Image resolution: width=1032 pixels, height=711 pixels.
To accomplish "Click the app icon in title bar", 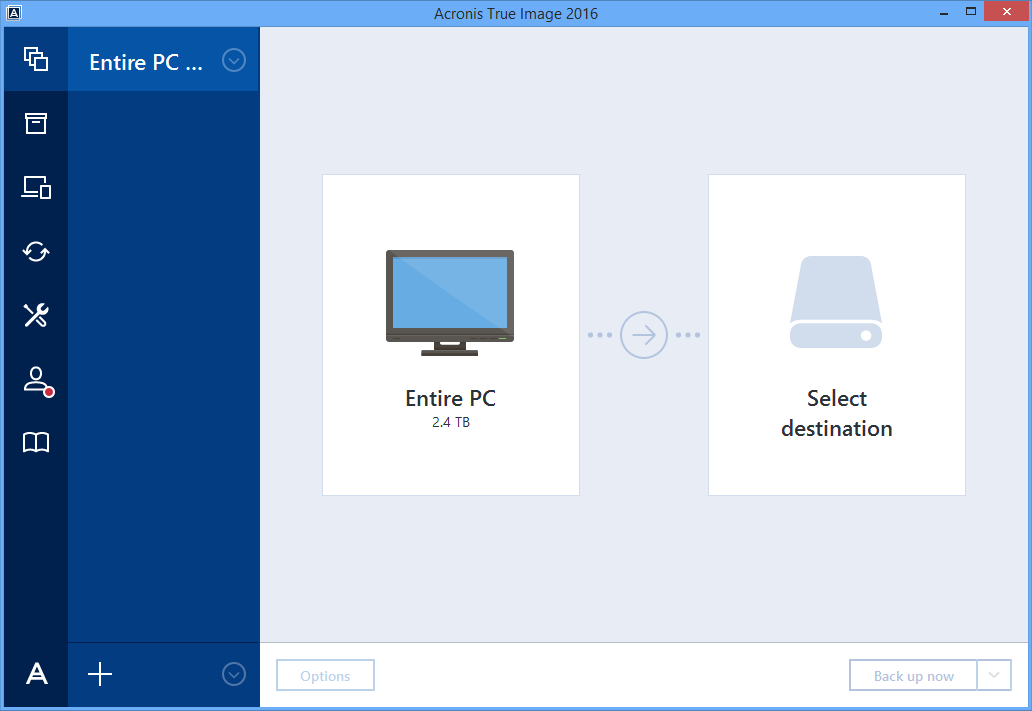I will [14, 13].
